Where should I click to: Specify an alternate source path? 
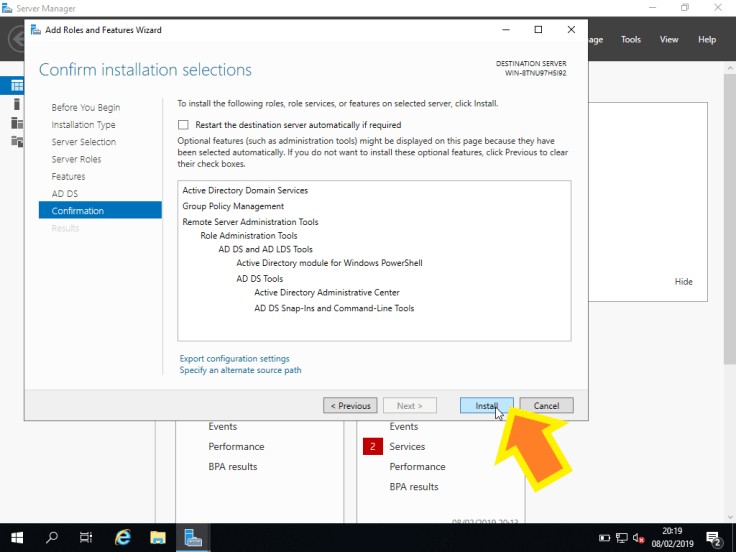pyautogui.click(x=240, y=370)
